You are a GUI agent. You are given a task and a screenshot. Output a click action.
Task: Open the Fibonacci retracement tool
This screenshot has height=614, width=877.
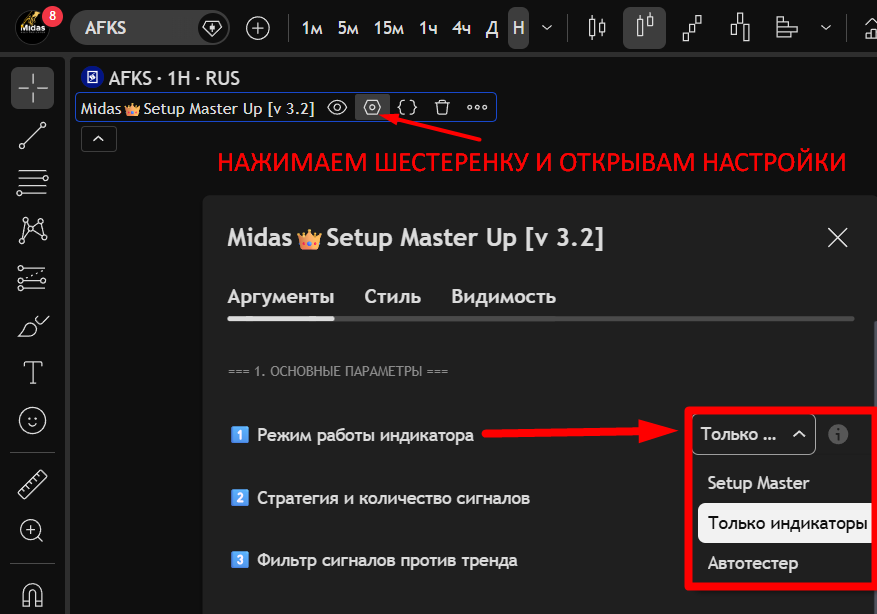33,182
